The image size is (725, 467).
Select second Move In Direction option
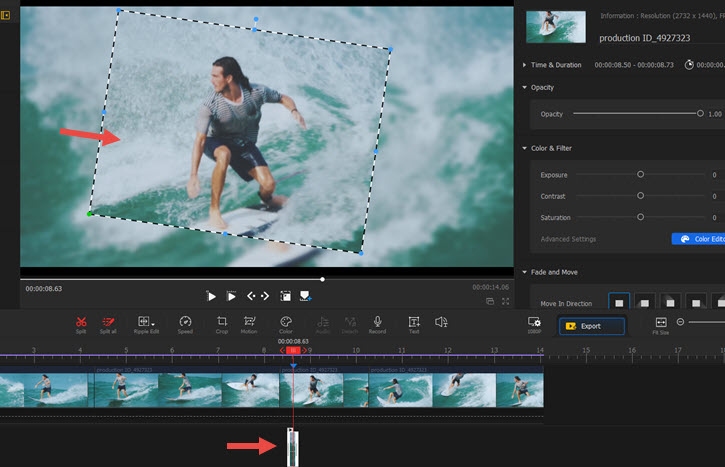click(646, 302)
